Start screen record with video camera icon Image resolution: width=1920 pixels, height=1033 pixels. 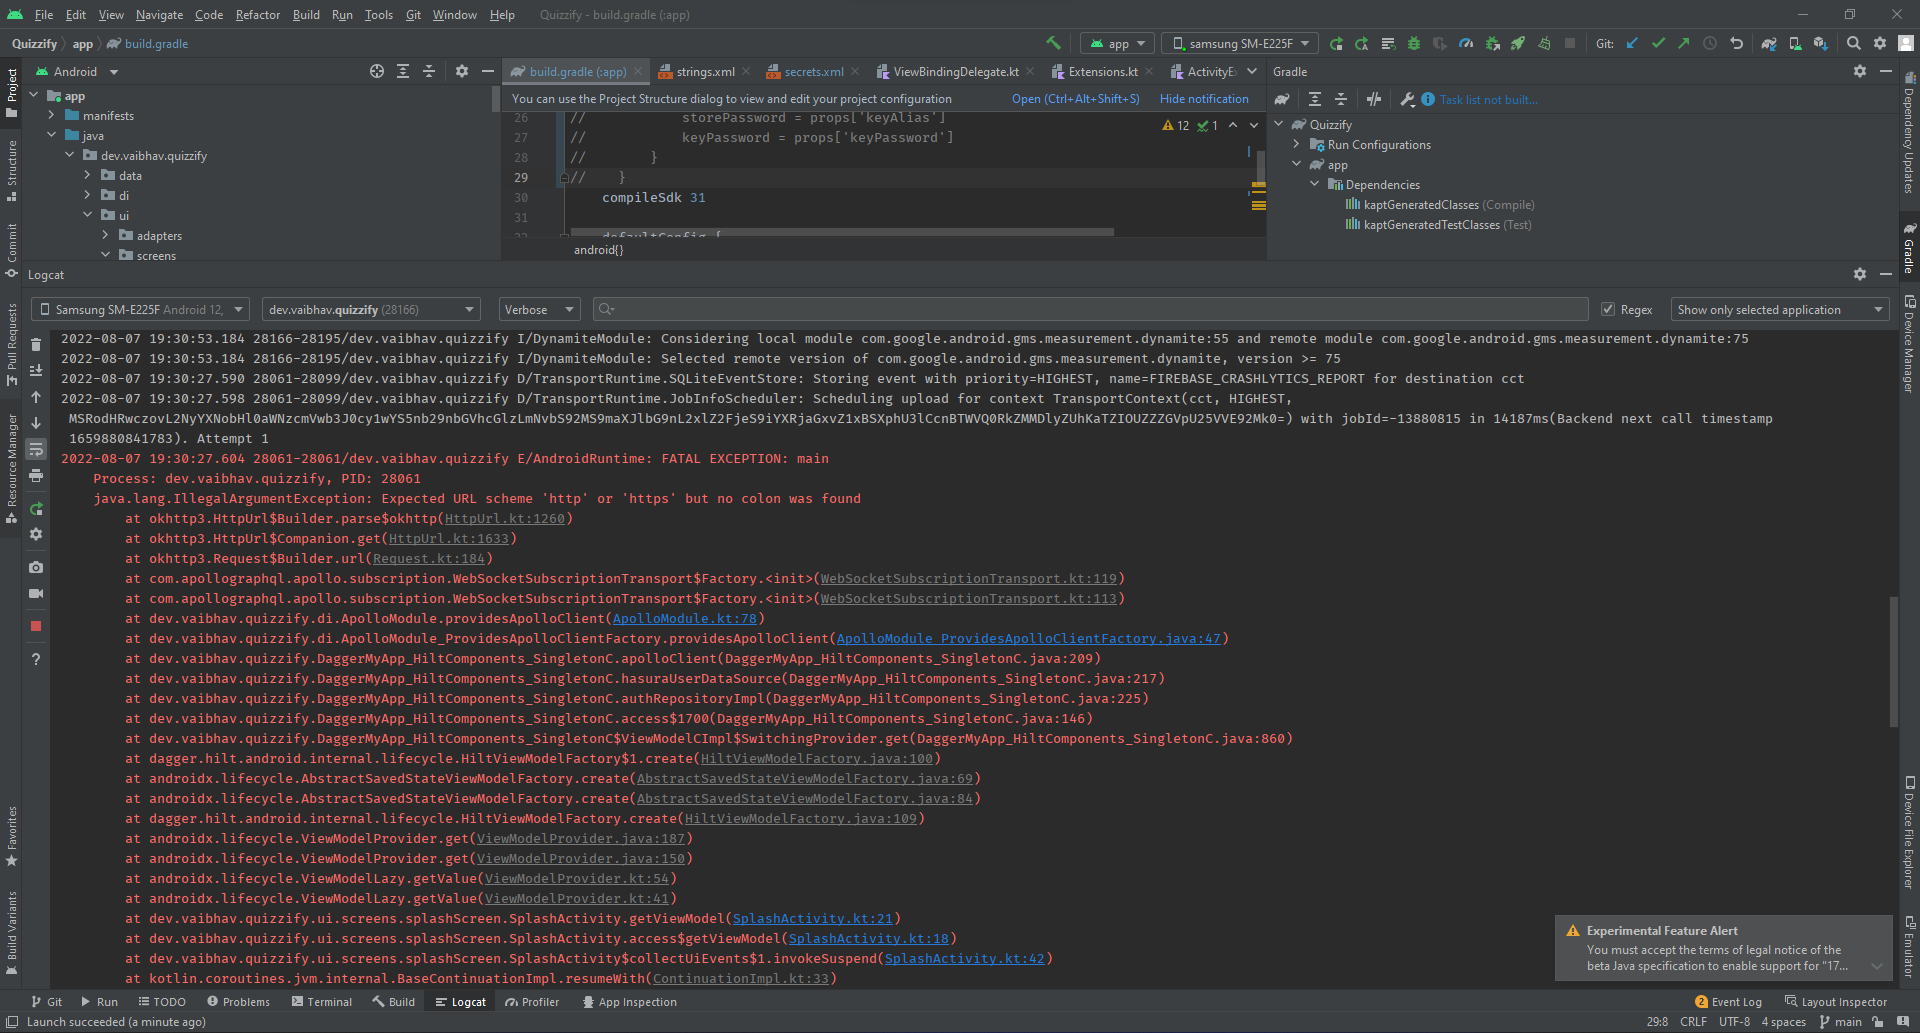(x=36, y=593)
